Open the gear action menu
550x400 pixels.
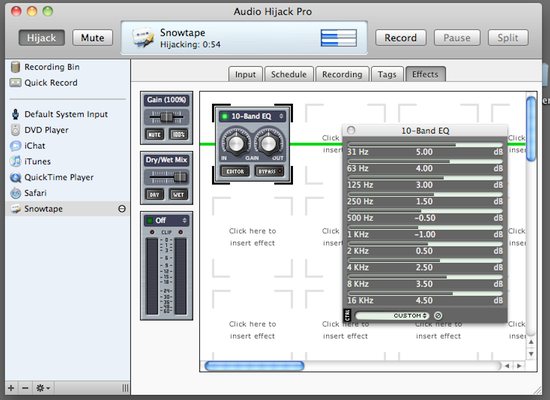point(43,388)
